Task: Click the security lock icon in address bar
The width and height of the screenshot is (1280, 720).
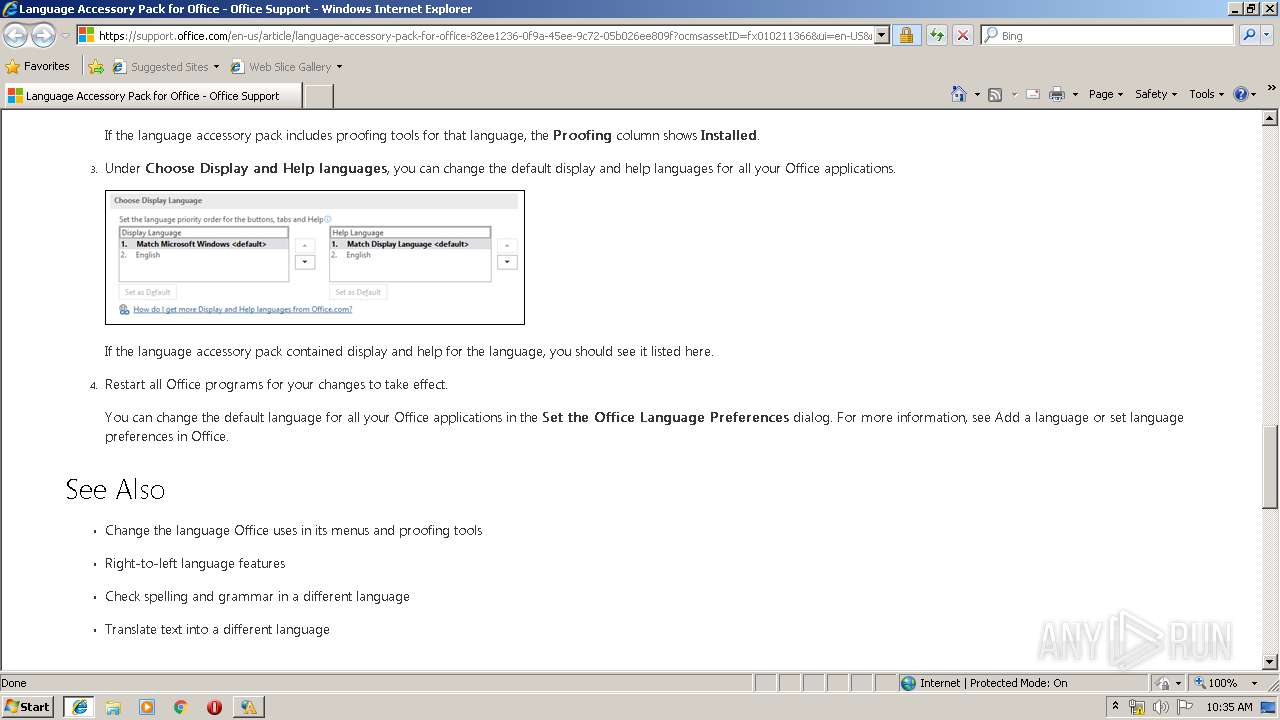Action: point(906,36)
